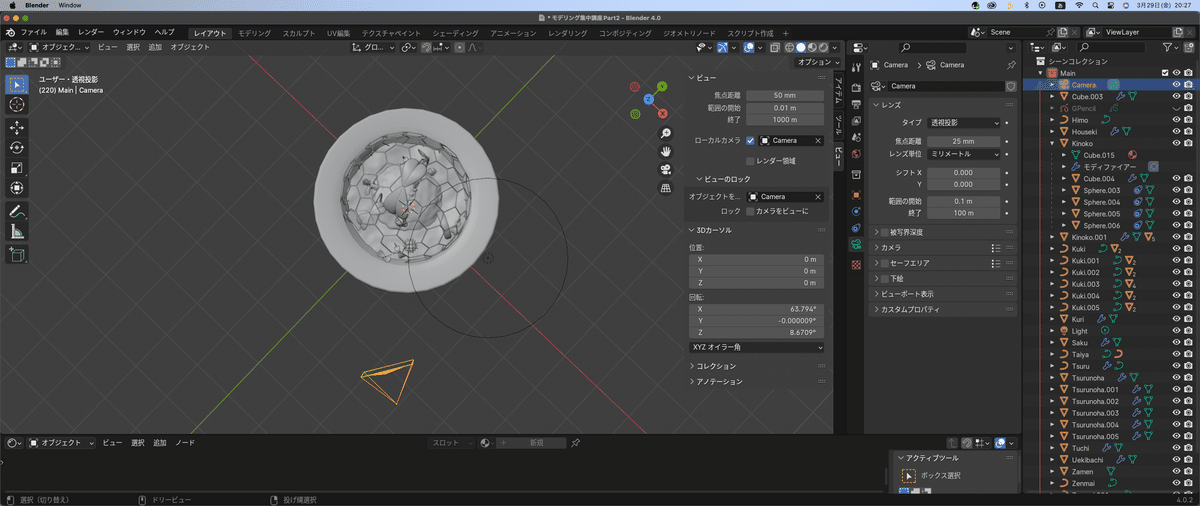Toggle Main collection exclude checkbox
1200x506 pixels.
[x=1164, y=73]
